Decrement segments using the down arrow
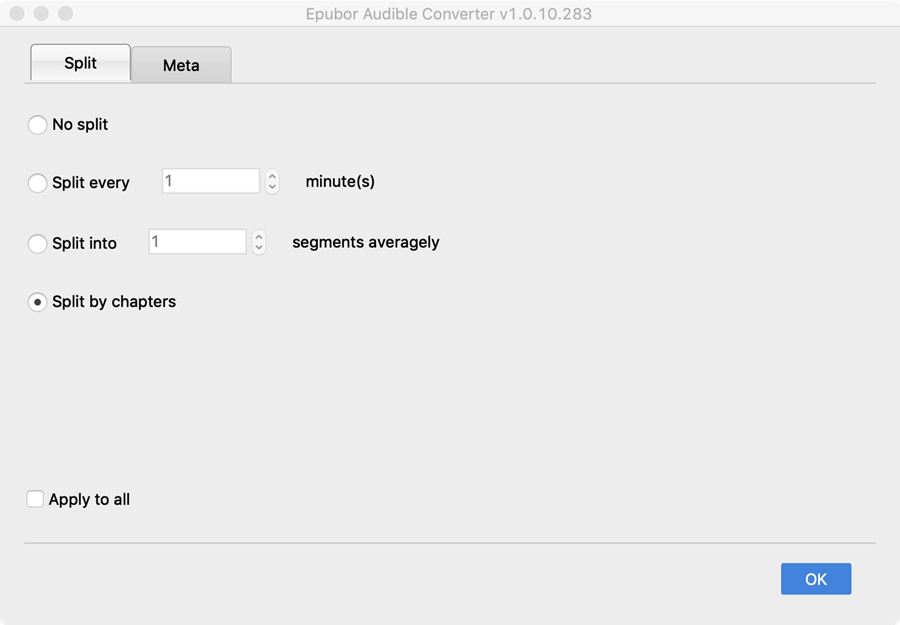This screenshot has width=900, height=625. click(259, 247)
